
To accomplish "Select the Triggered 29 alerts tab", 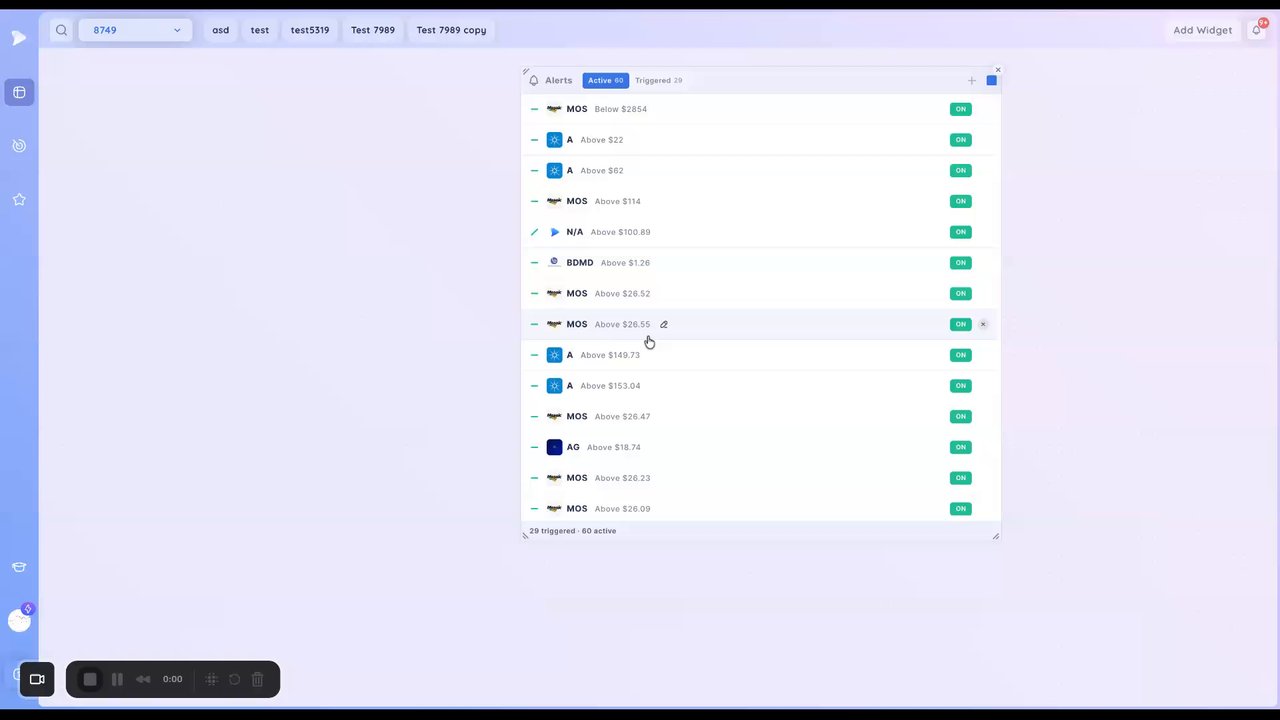I will pos(658,80).
